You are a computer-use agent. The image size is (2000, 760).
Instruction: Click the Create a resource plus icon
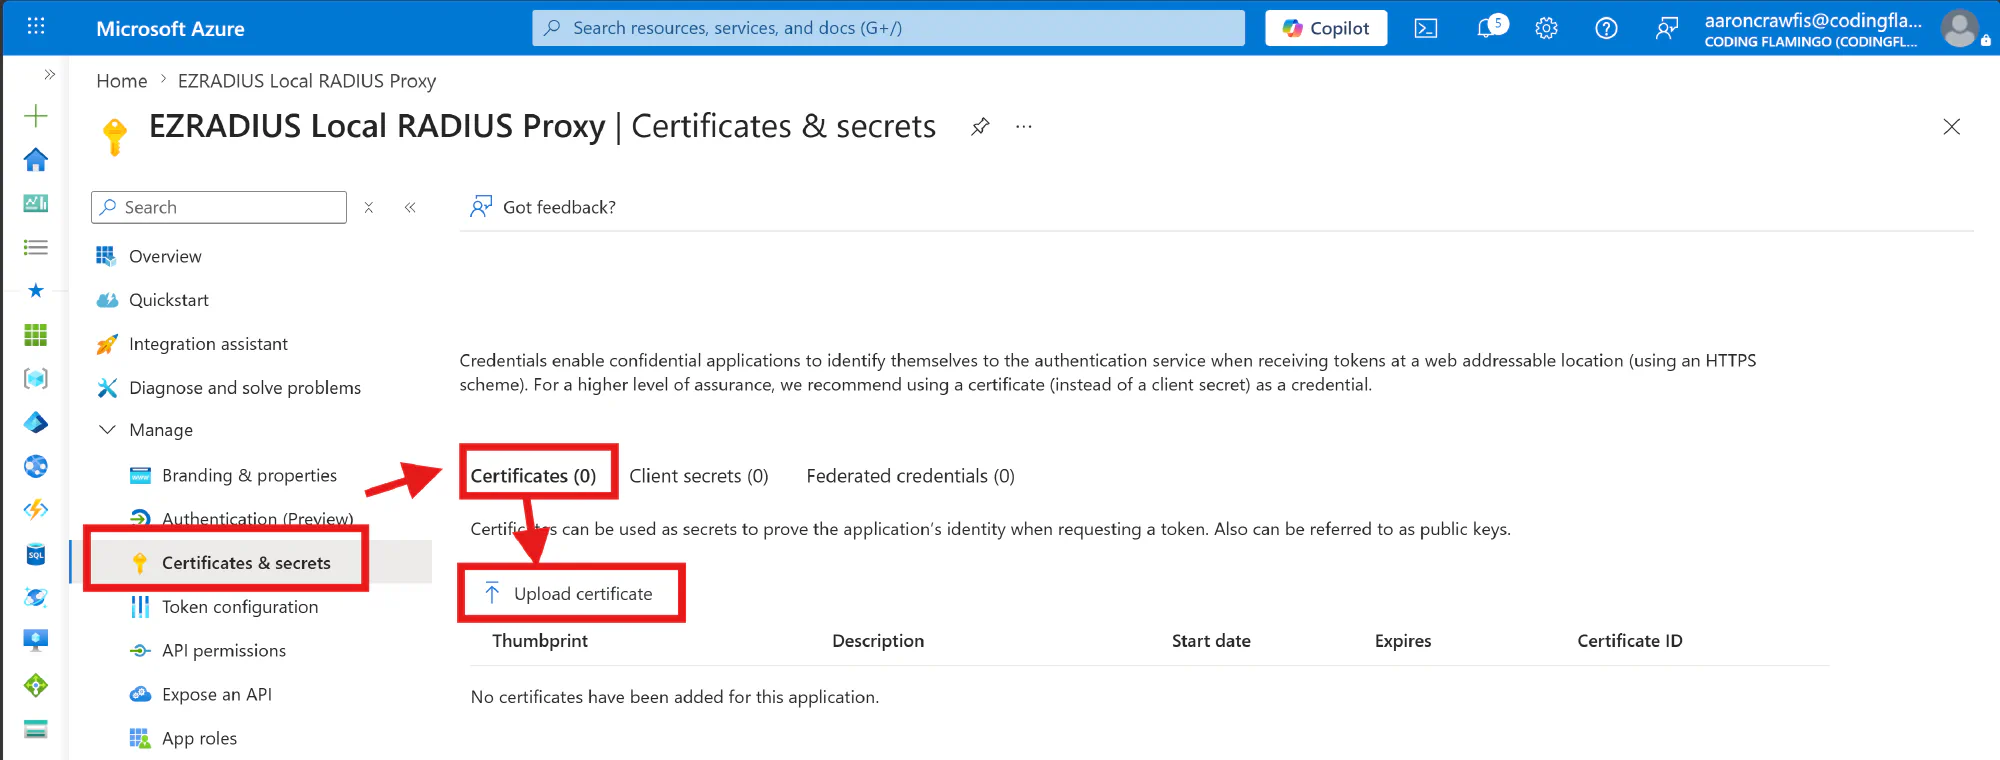tap(36, 116)
